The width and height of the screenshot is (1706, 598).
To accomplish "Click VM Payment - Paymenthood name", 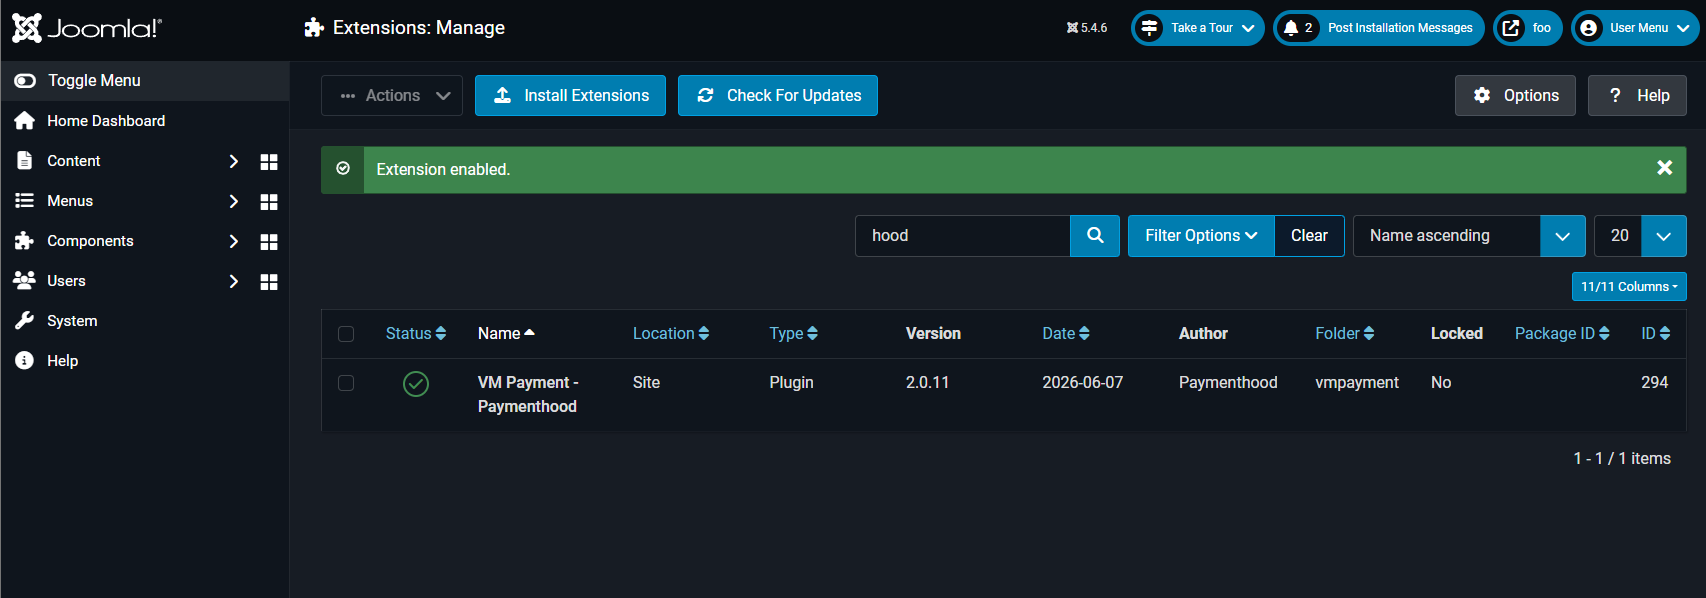I will click(x=528, y=395).
